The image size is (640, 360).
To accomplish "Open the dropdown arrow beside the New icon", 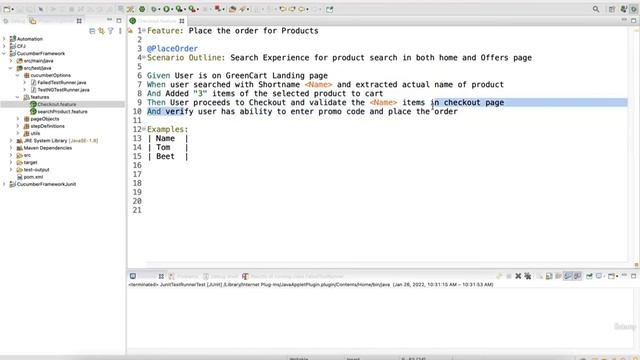I will [x=13, y=9].
